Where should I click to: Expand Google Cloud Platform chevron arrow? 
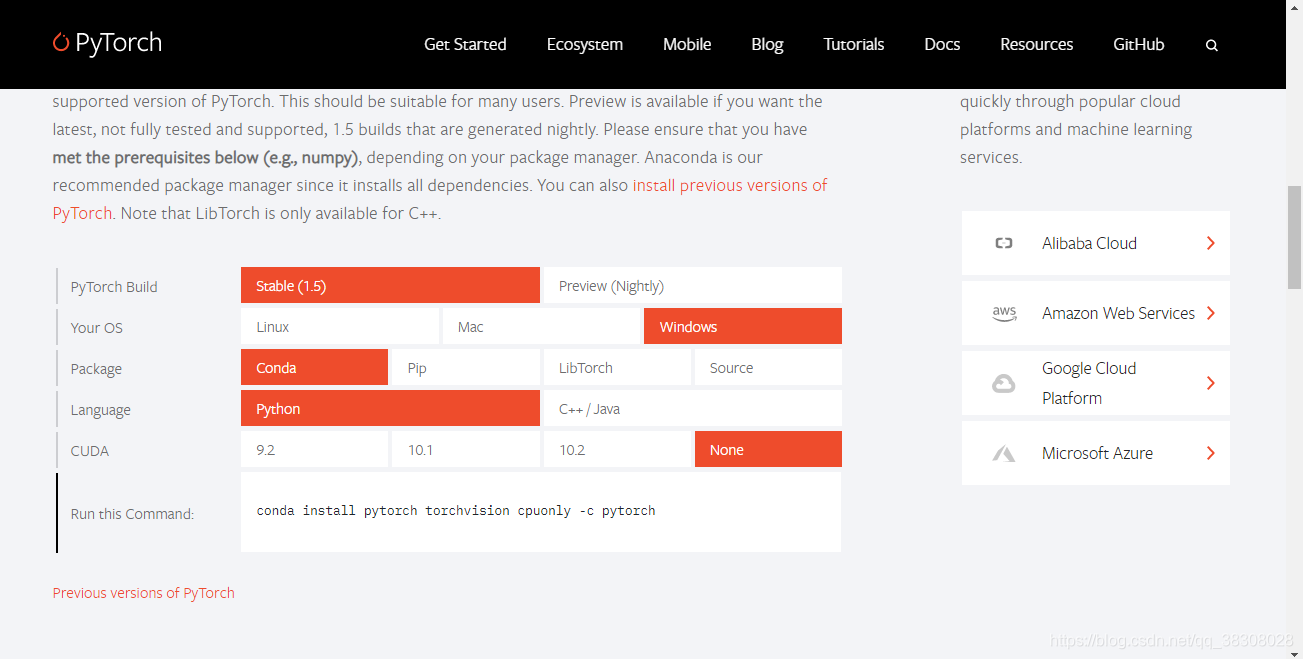pyautogui.click(x=1210, y=383)
